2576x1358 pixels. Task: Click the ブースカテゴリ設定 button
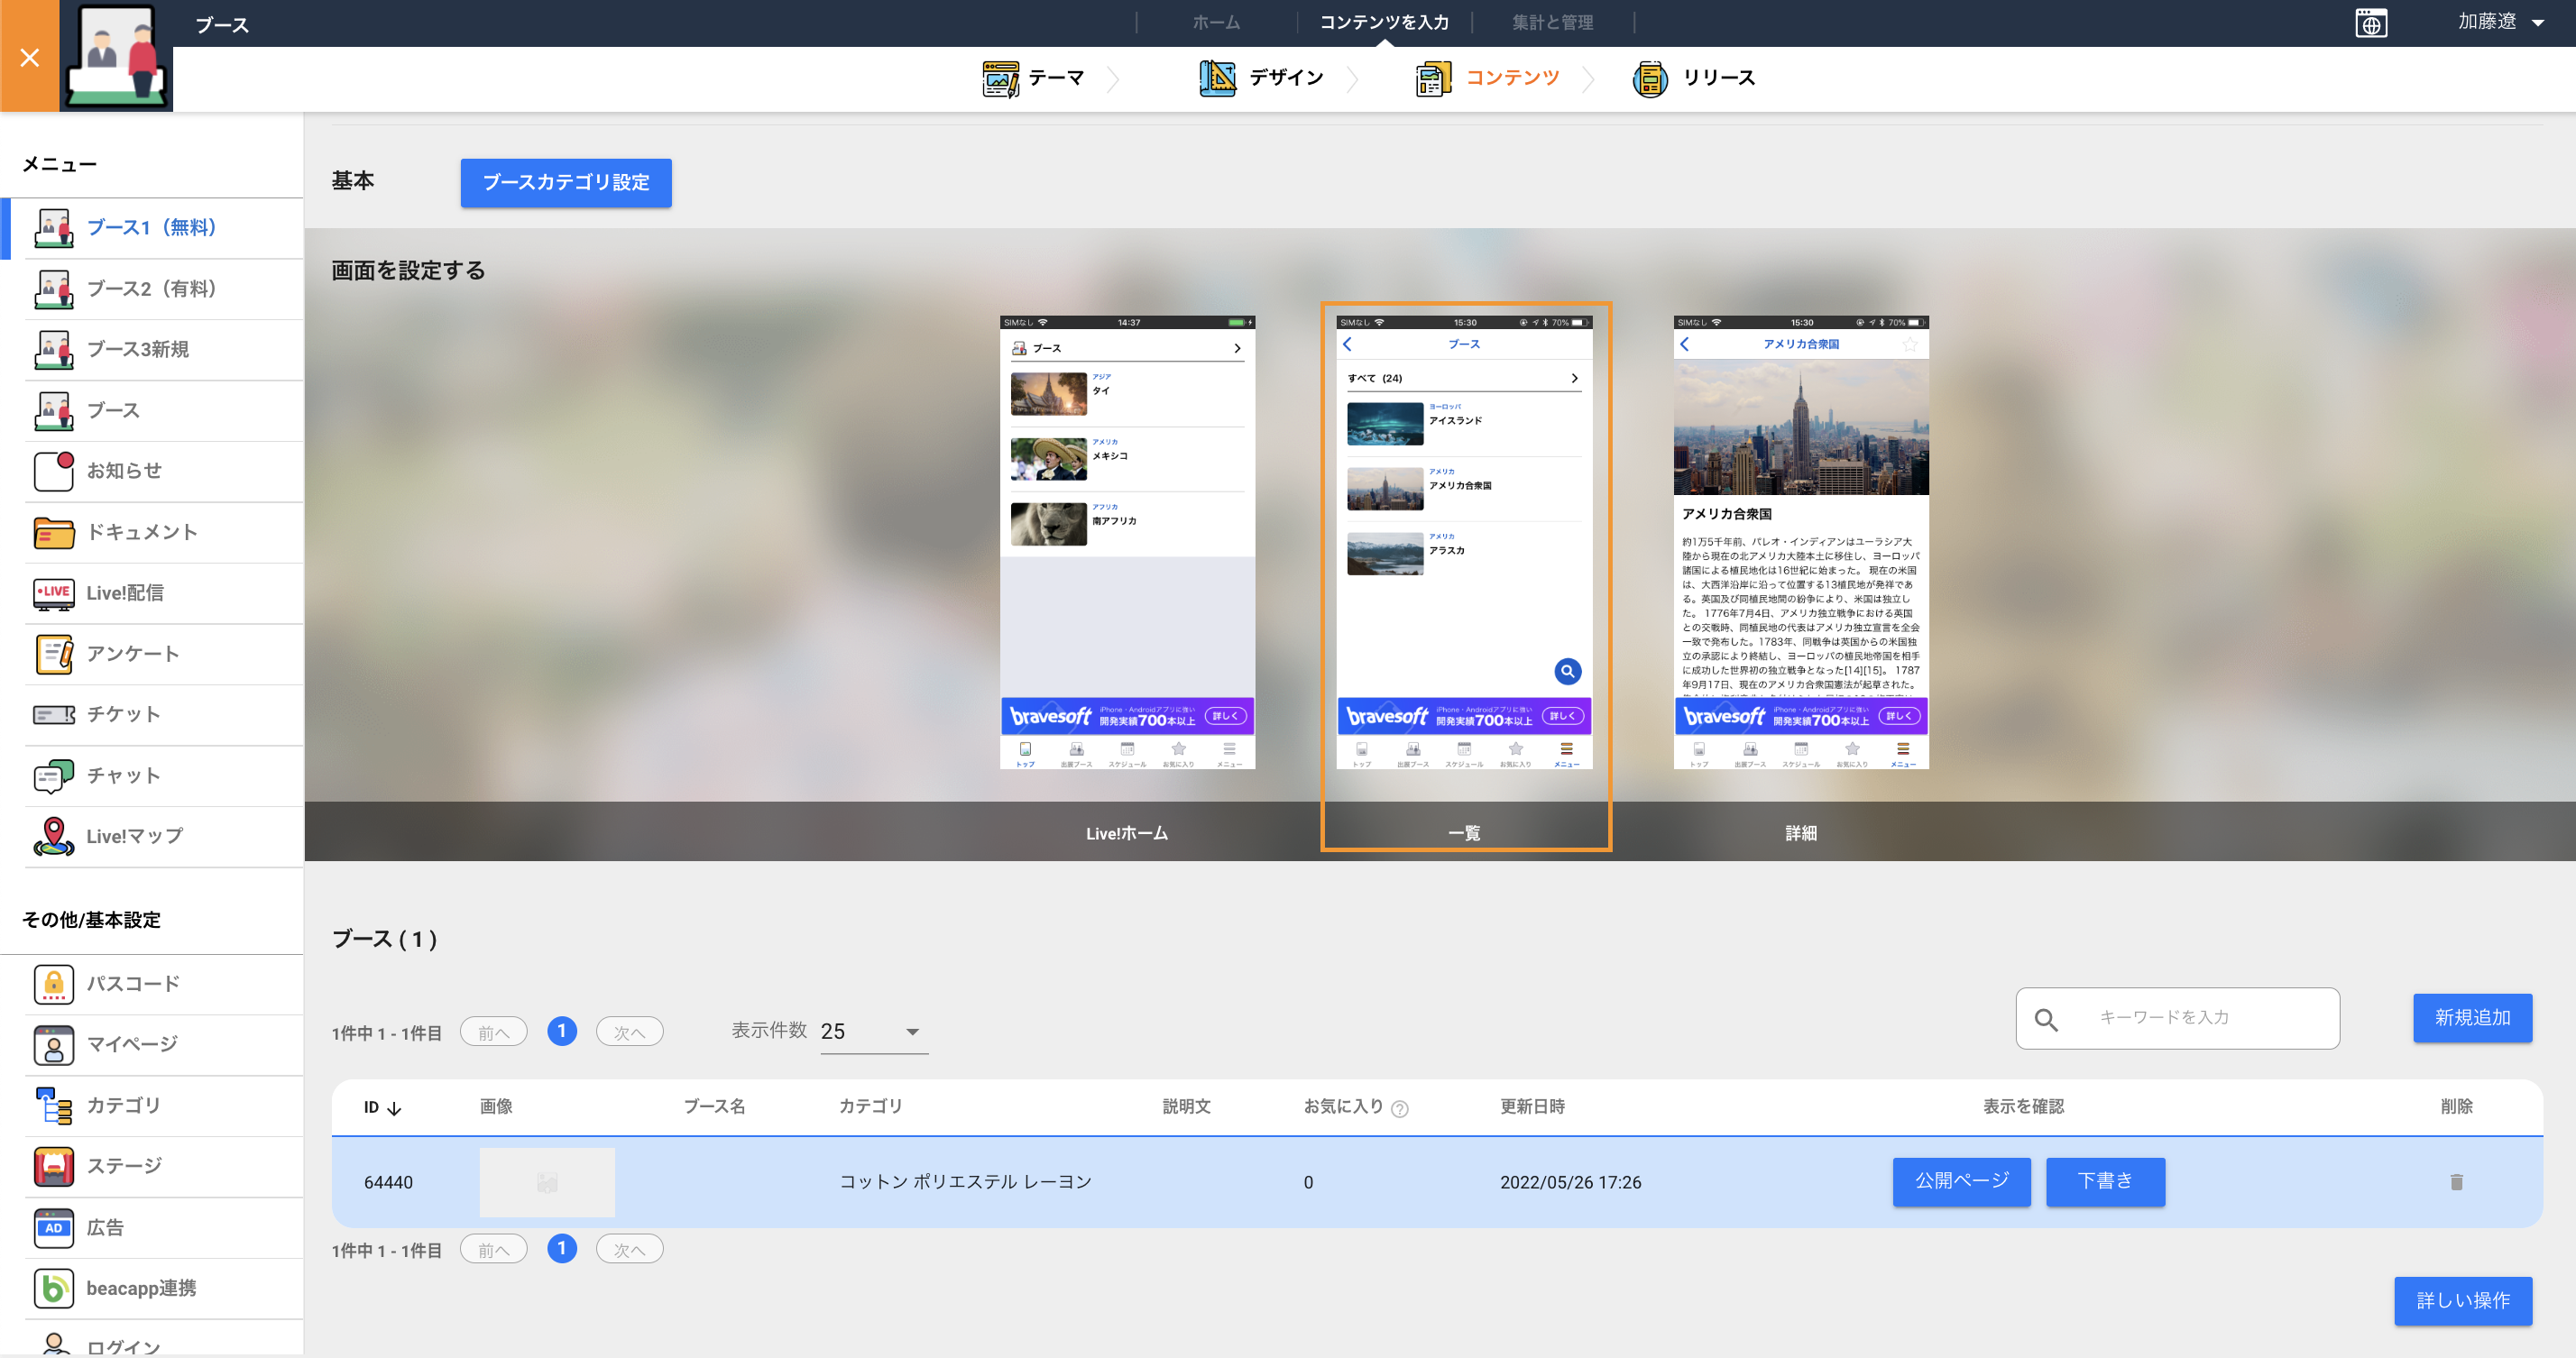click(x=566, y=183)
